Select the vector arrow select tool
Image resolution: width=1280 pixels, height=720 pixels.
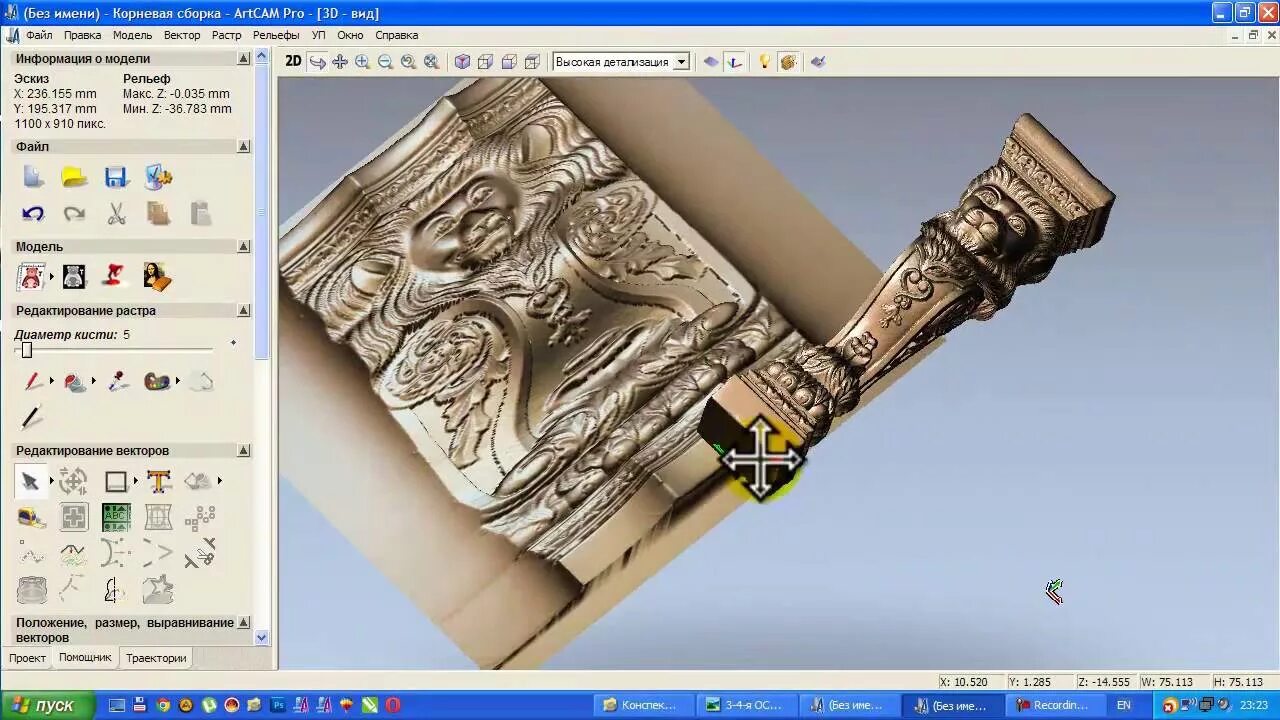click(30, 481)
